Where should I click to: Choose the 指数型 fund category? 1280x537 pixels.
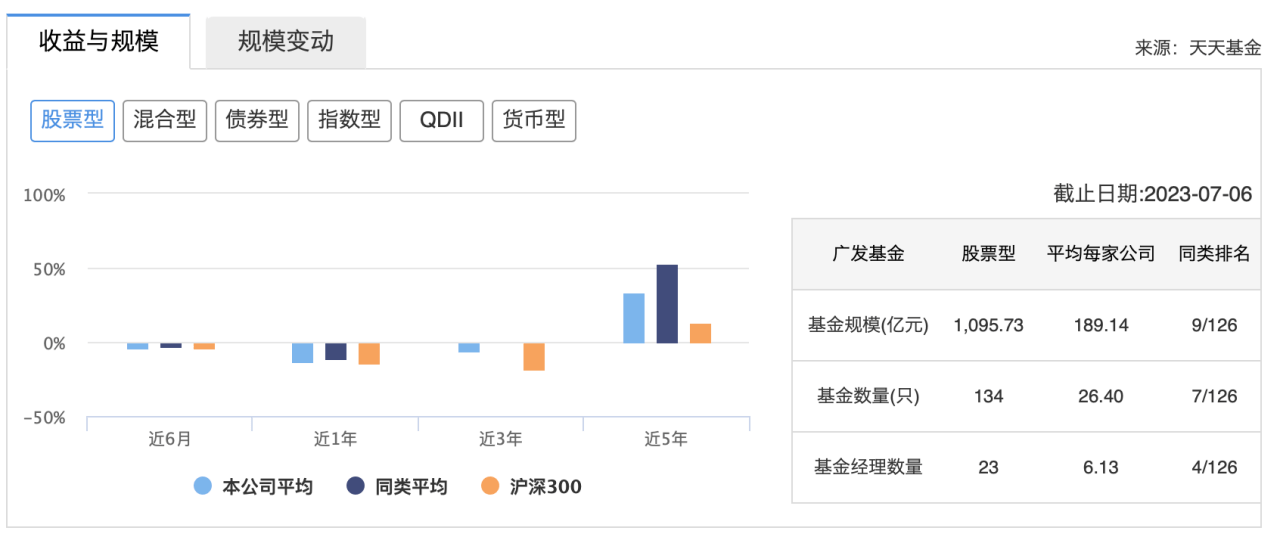click(349, 120)
